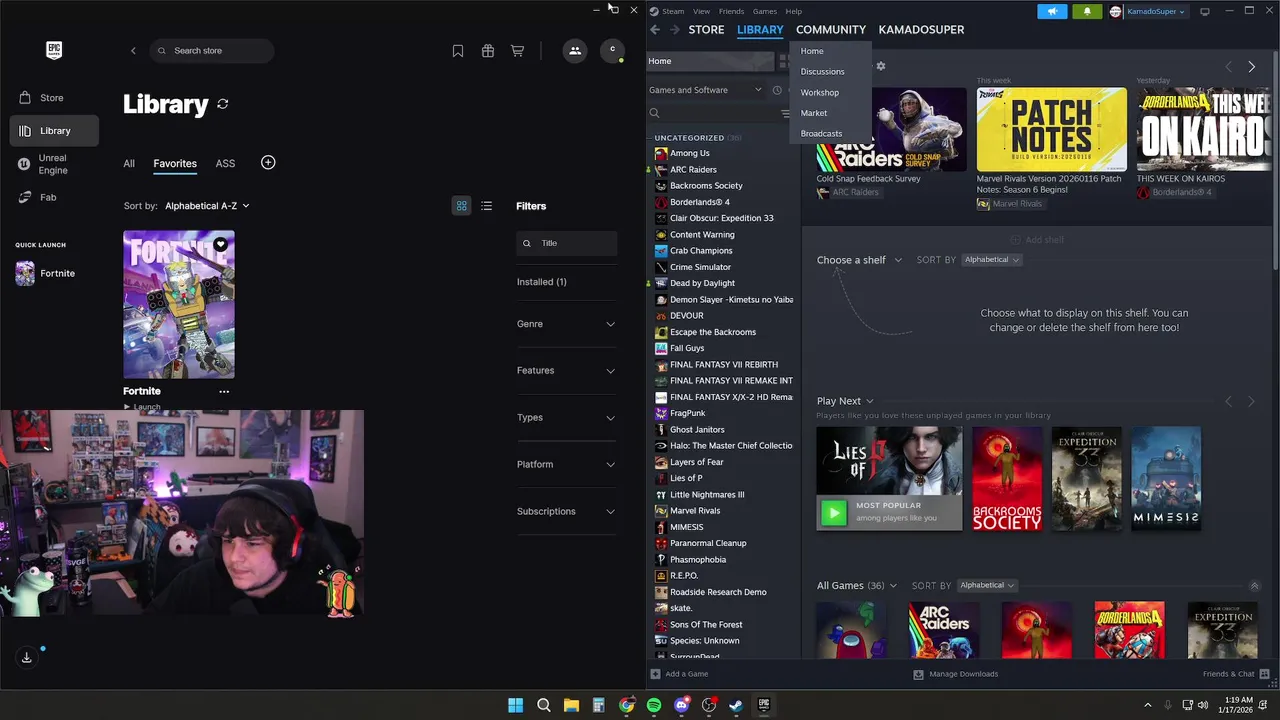Click Add a Game in Steam
The width and height of the screenshot is (1280, 720).
(679, 674)
